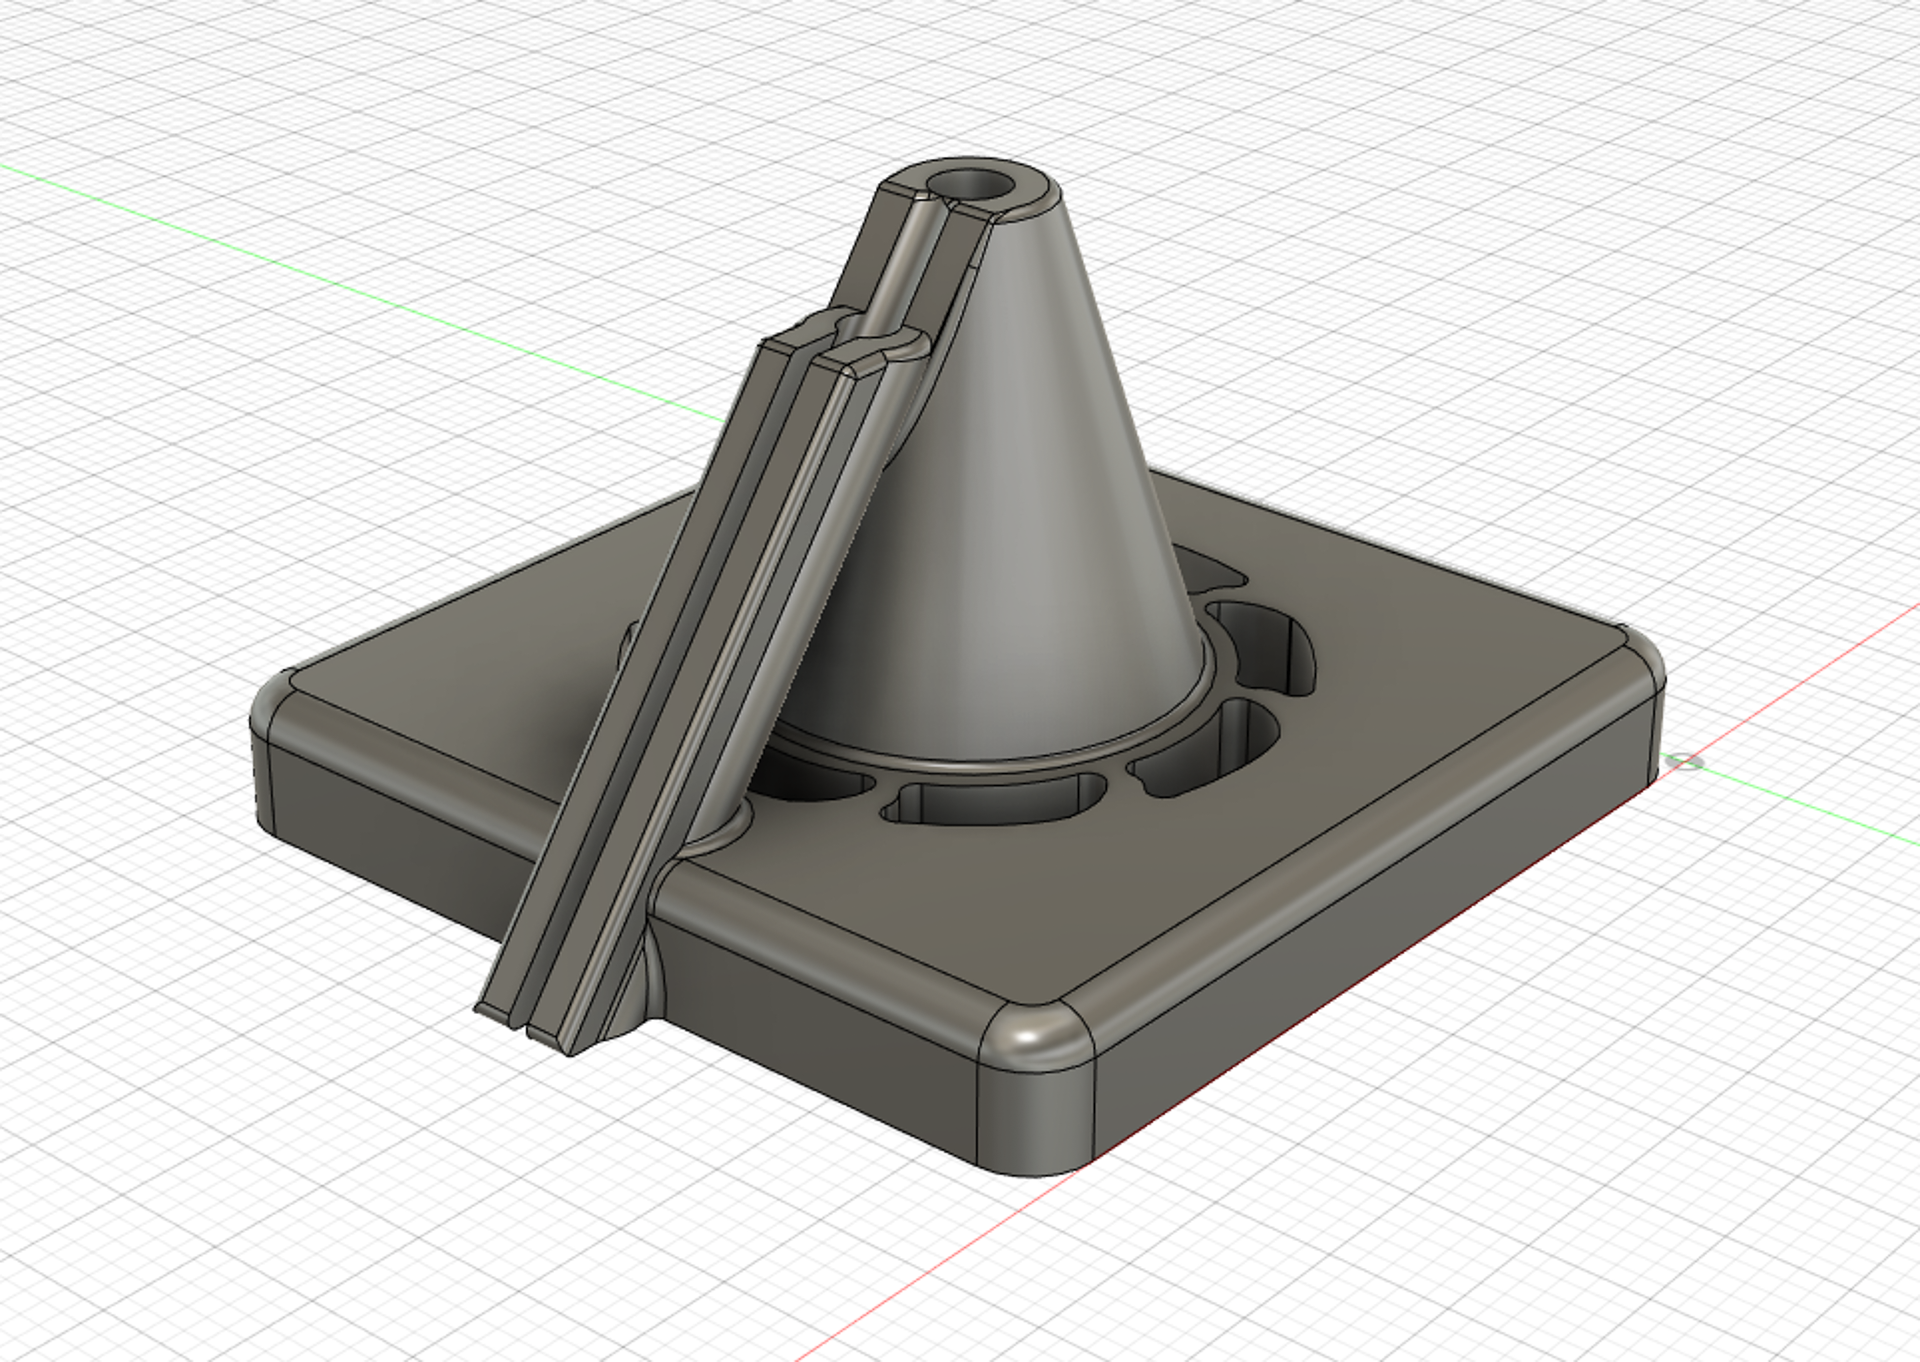Click the origin point marker on the grid
1920x1362 pixels.
point(1687,762)
